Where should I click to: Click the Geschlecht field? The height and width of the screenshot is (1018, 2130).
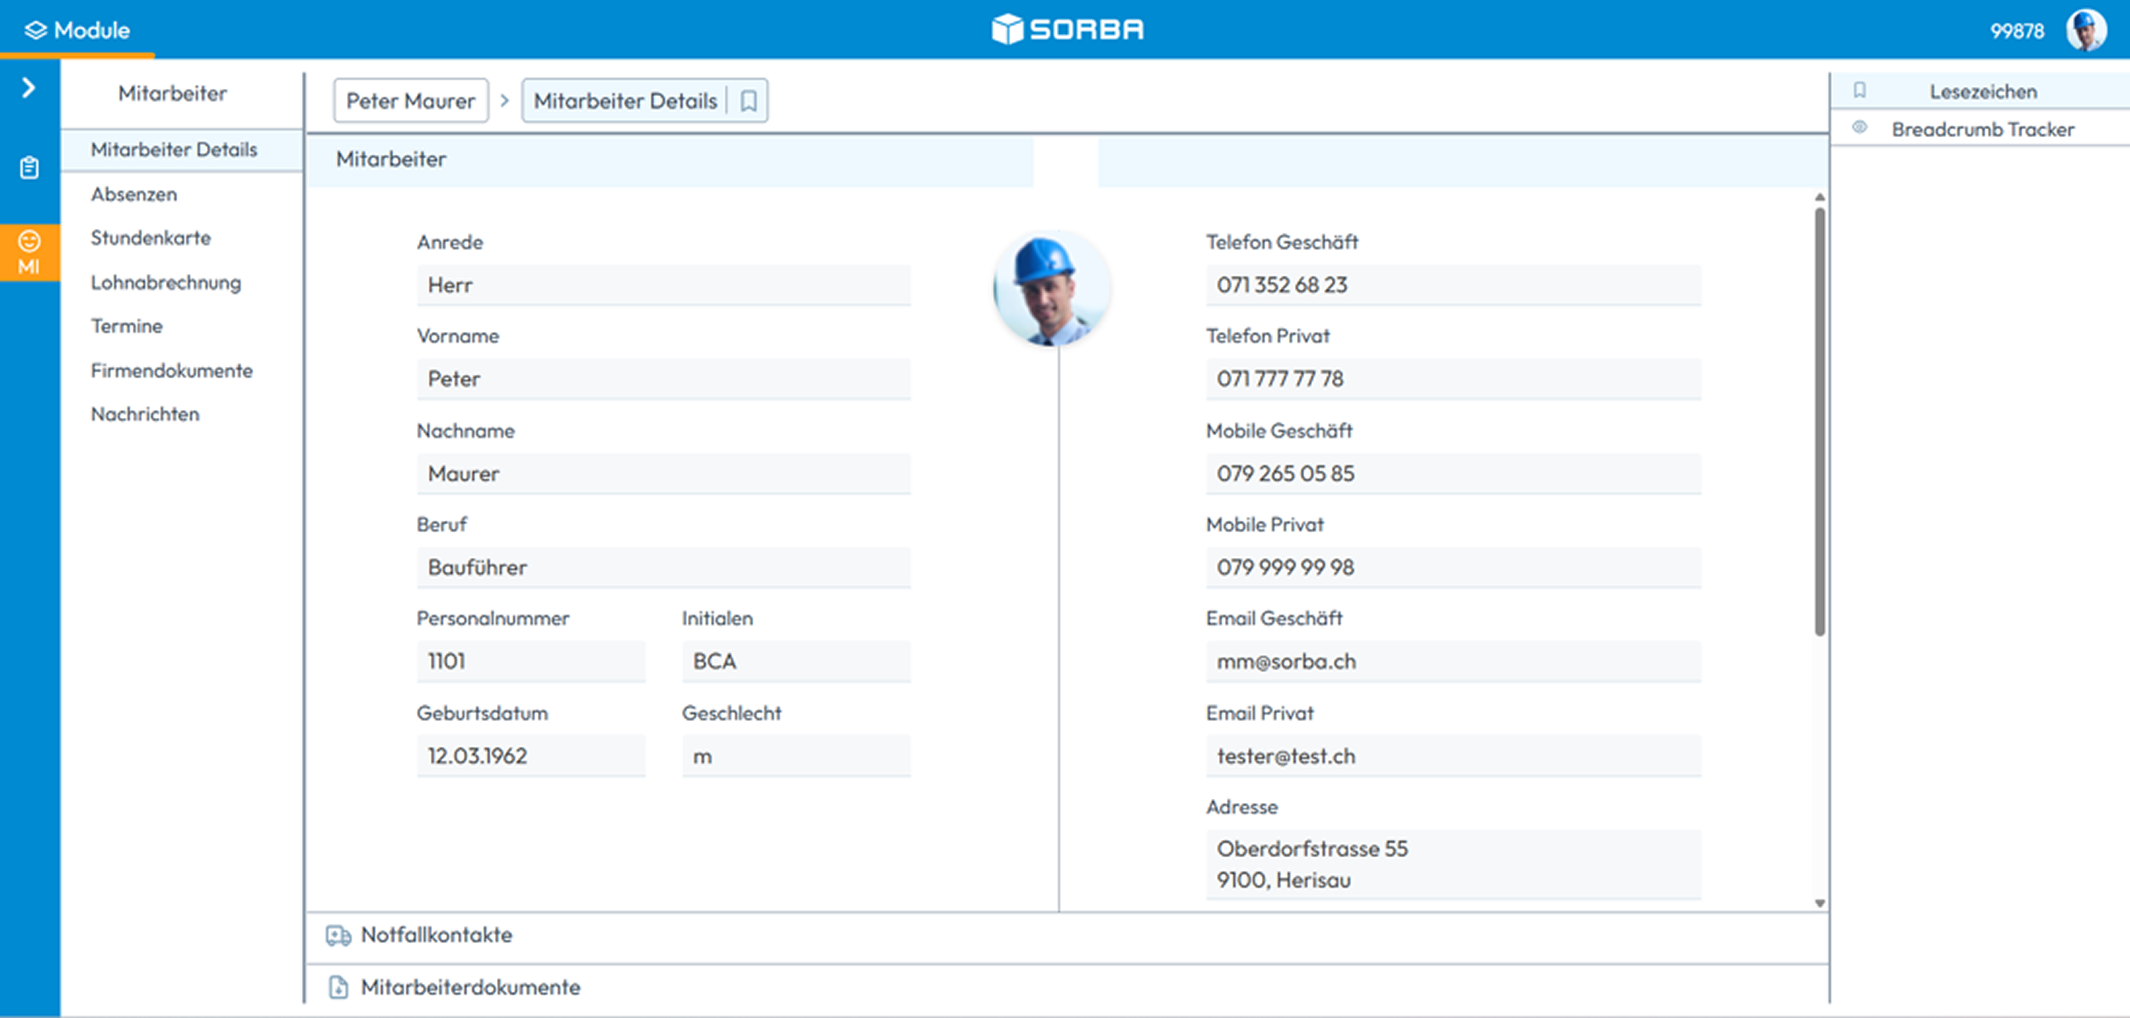point(796,756)
